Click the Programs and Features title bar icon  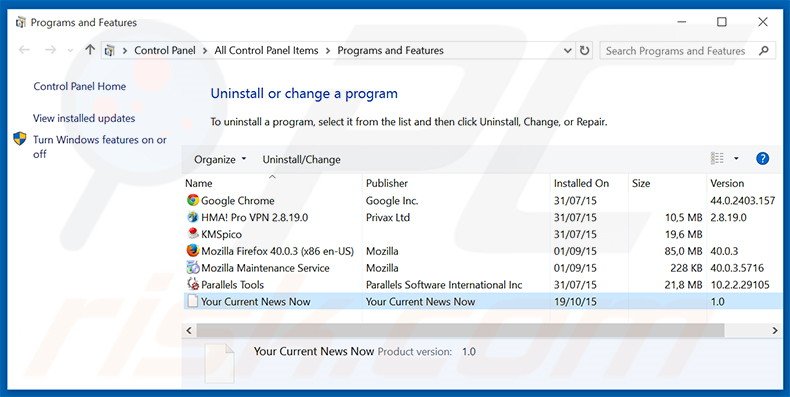[20, 22]
